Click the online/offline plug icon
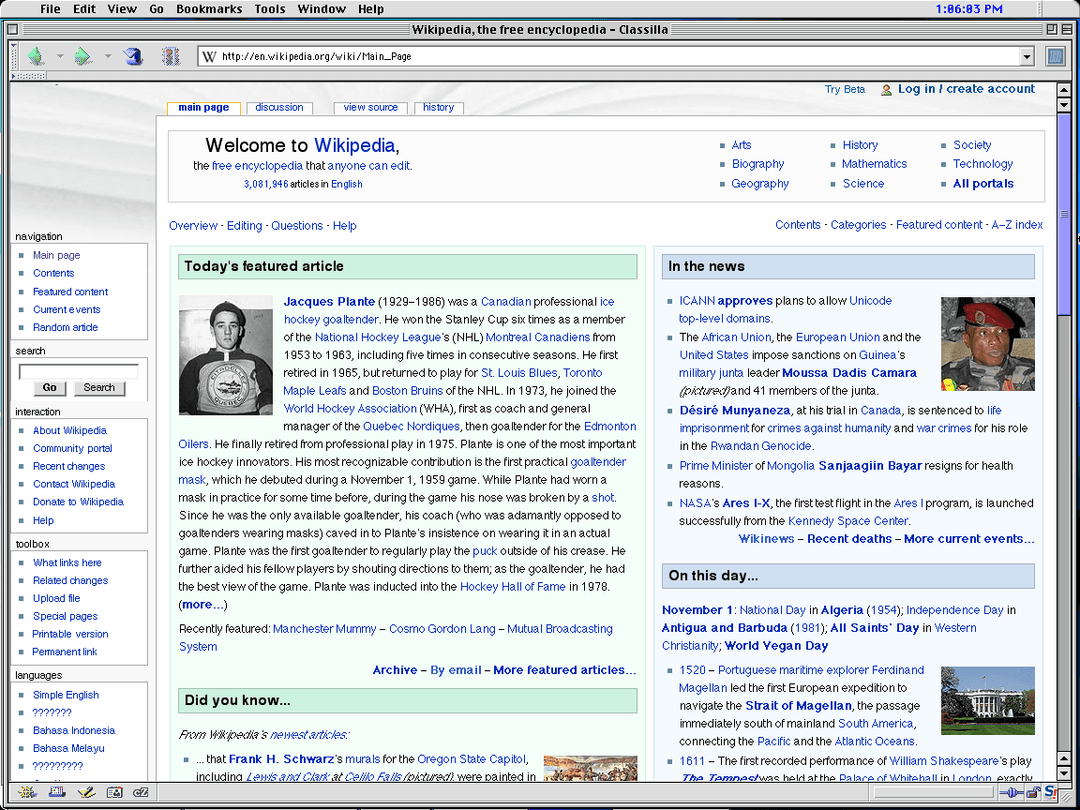Screen dimensions: 1080x810 pos(1013,792)
